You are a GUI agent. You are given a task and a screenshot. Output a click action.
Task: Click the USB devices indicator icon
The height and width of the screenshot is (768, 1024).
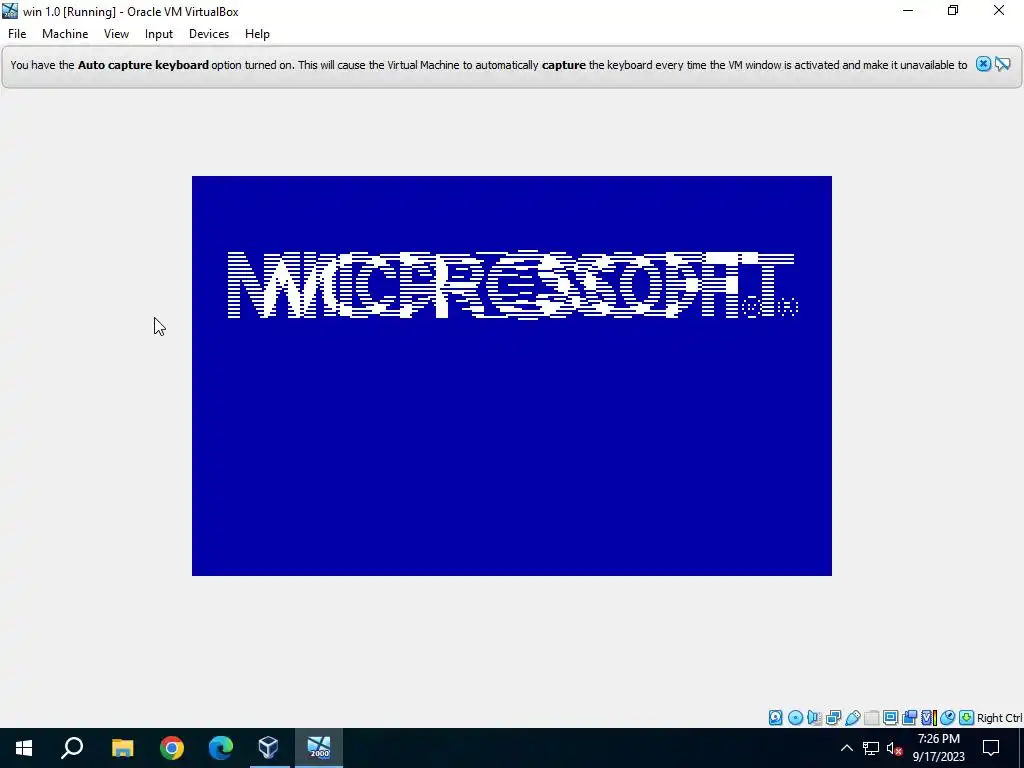[x=853, y=718]
